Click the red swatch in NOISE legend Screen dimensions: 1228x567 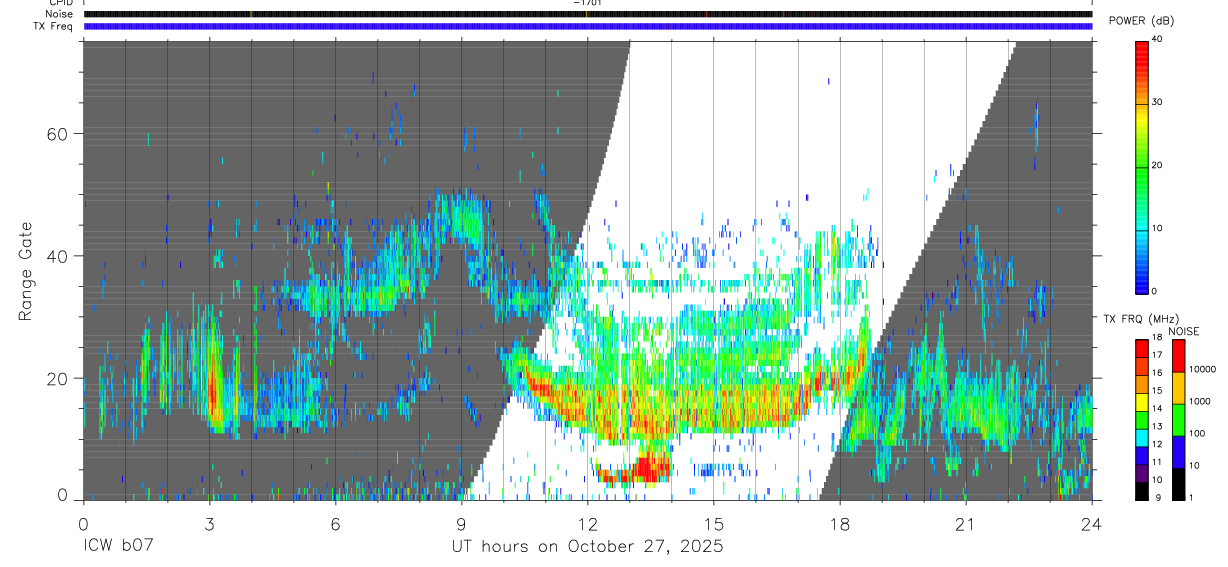pyautogui.click(x=1178, y=356)
